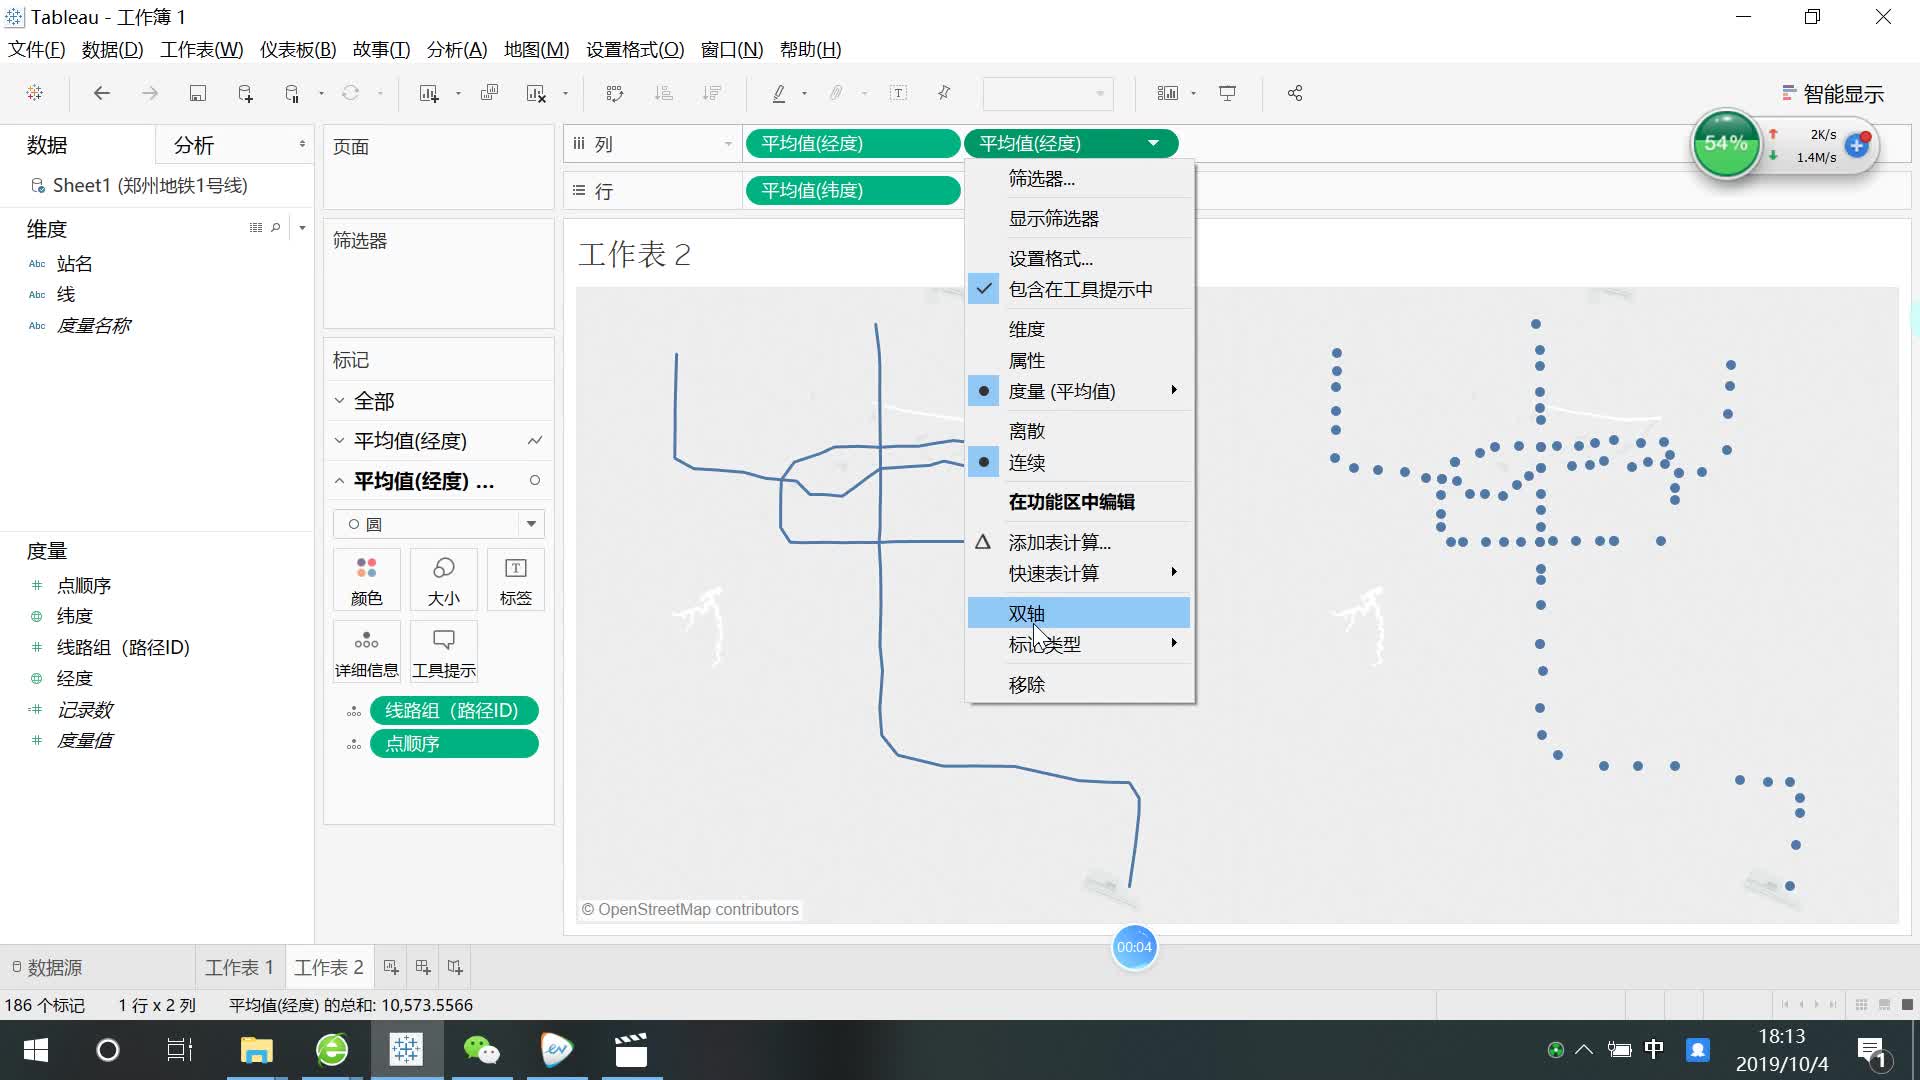
Task: Click the Sort ascending toolbar icon
Action: (663, 93)
